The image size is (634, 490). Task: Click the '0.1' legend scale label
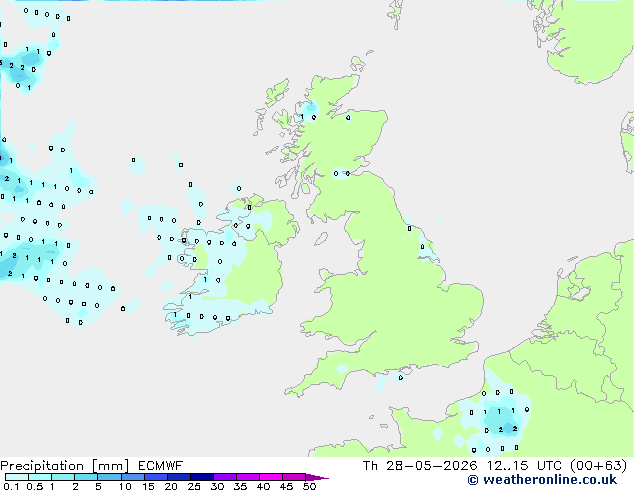[x=11, y=486]
